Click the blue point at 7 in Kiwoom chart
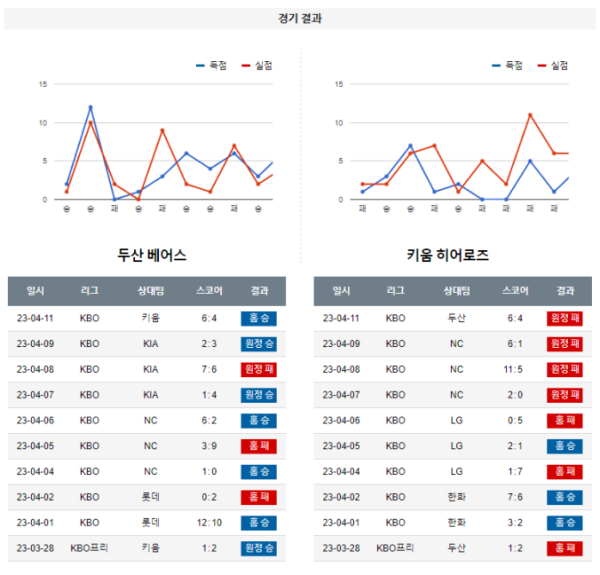 click(x=411, y=145)
